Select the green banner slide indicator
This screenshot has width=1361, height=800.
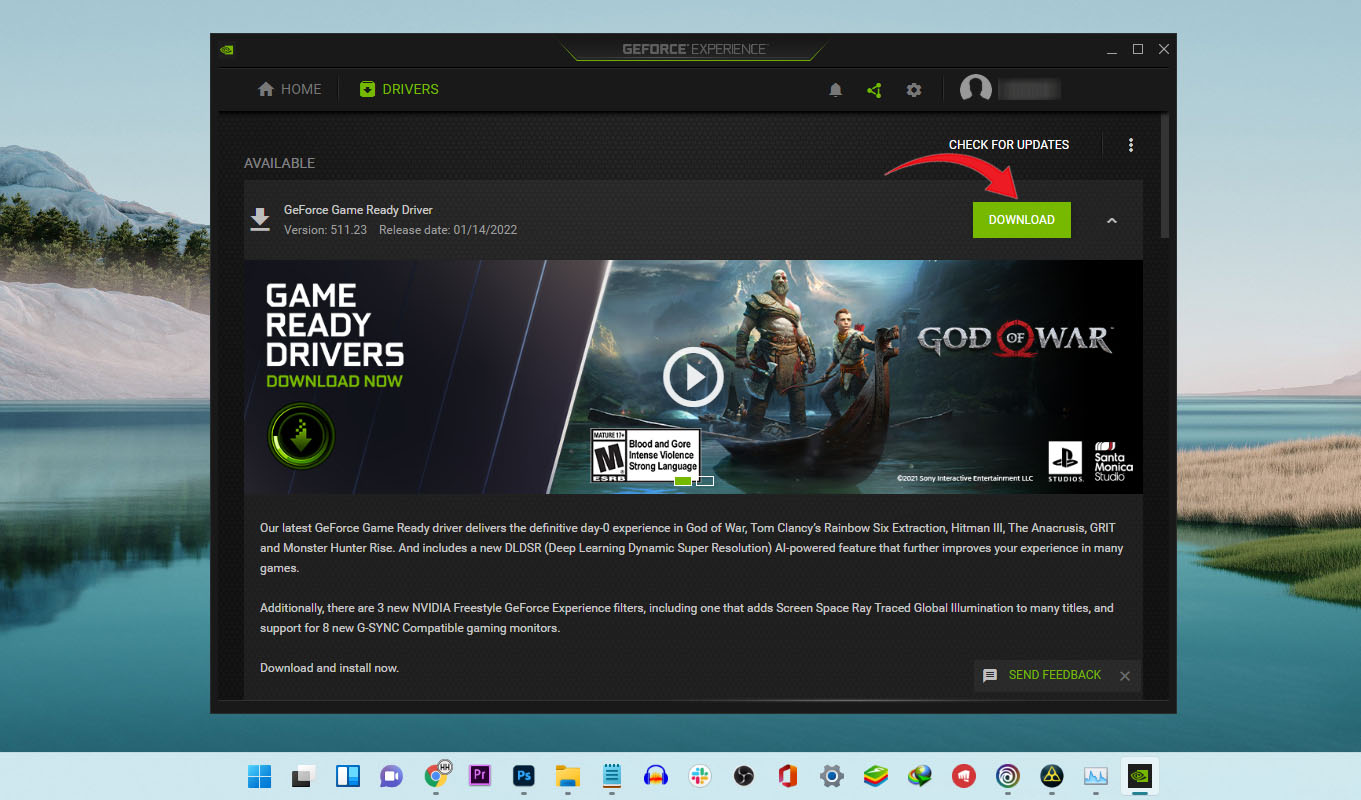point(683,481)
